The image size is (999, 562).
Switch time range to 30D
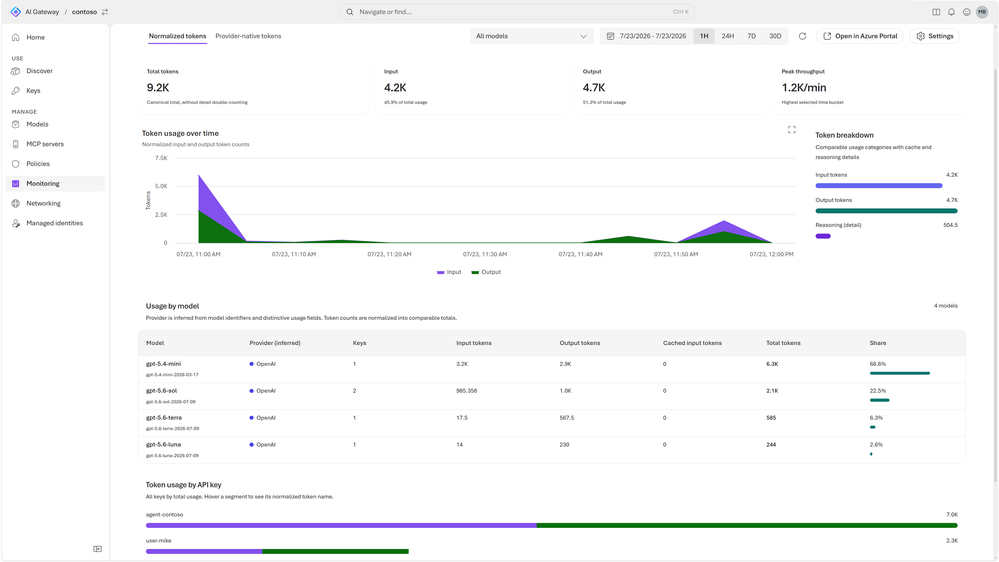(775, 36)
